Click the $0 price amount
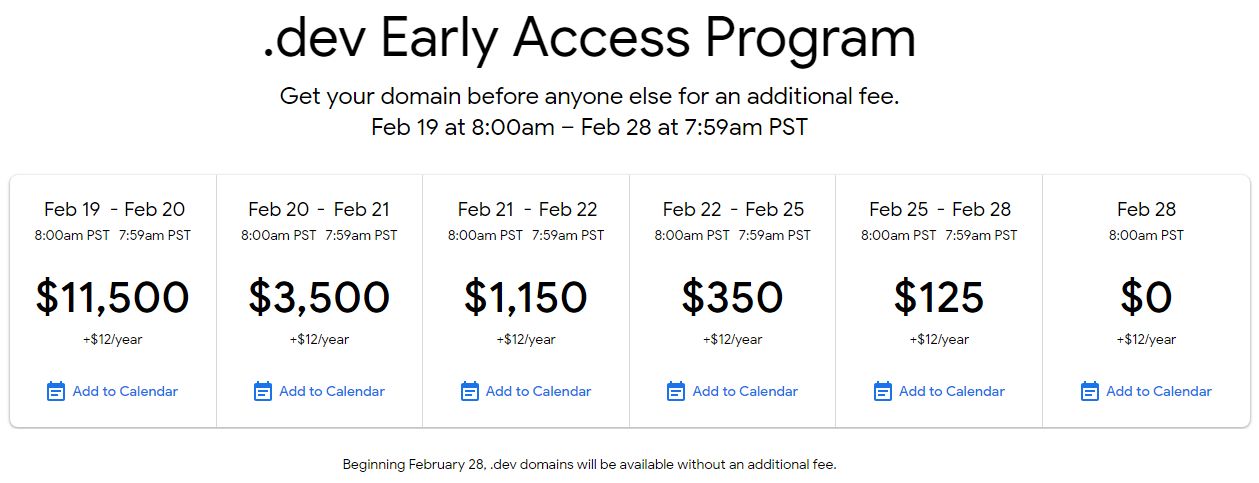Screen dimensions: 1259x483 pos(1146,297)
